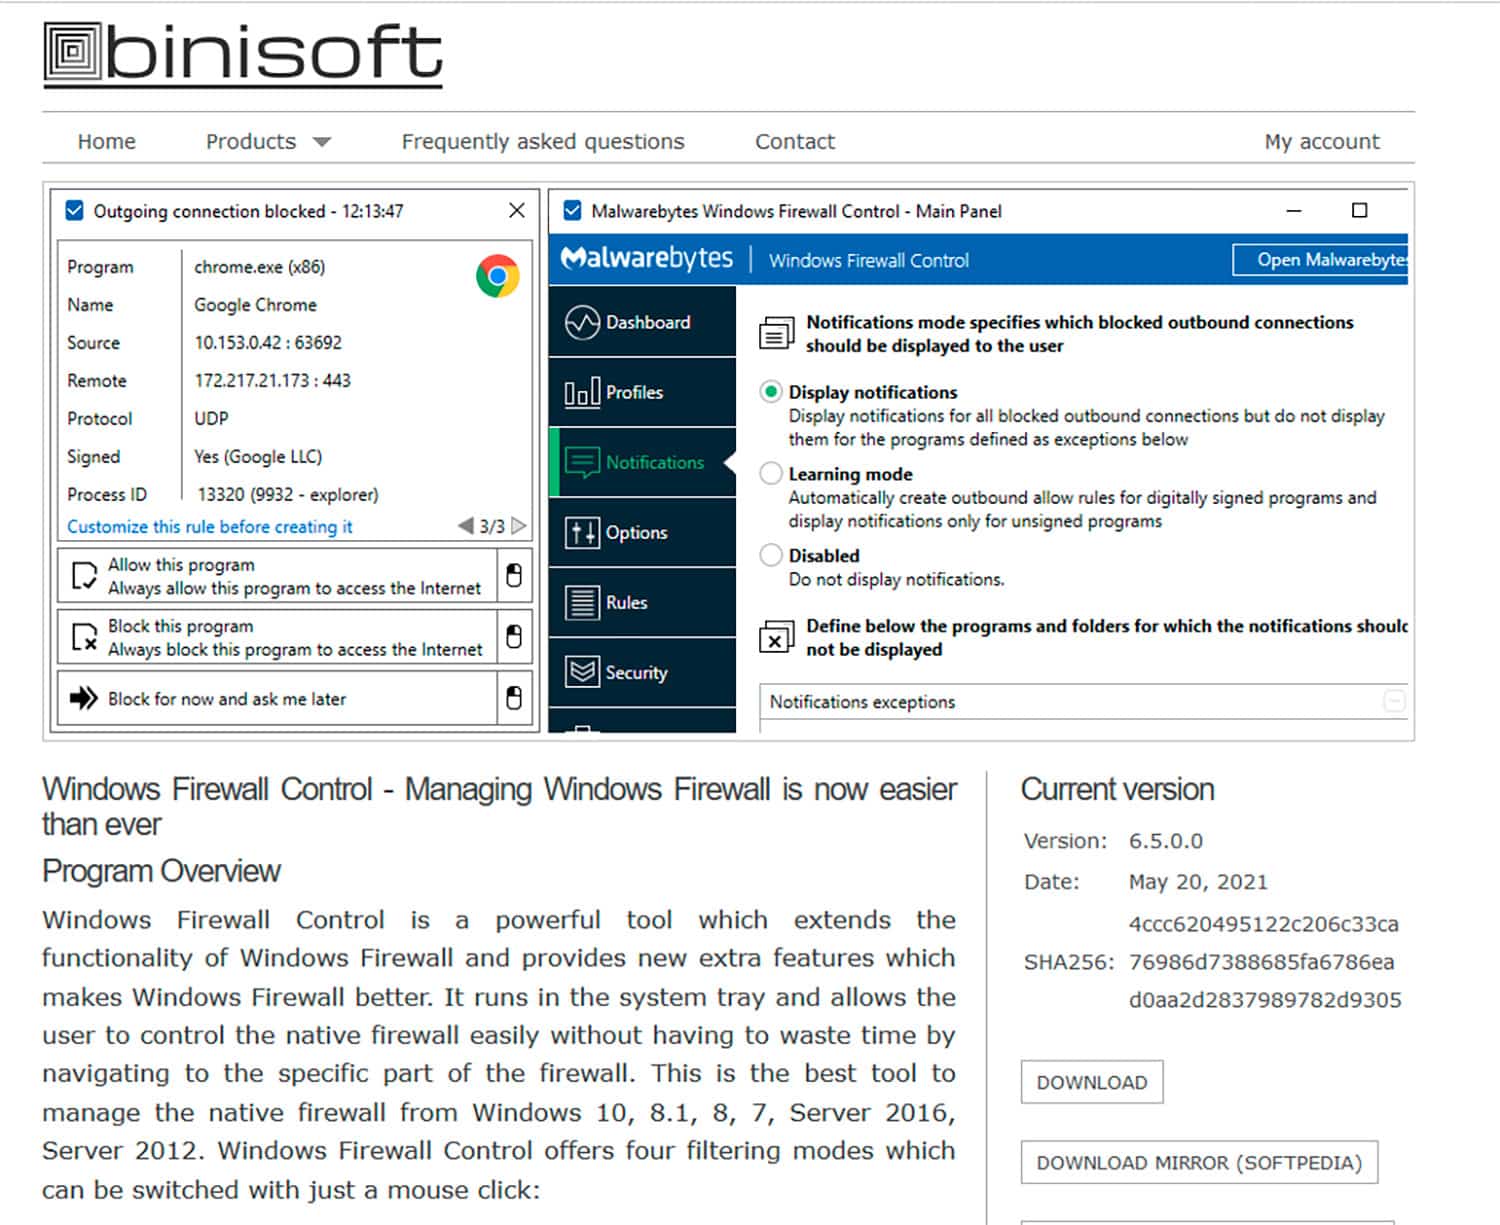Close the Outgoing connection blocked popup
This screenshot has height=1225, width=1500.
pos(516,210)
